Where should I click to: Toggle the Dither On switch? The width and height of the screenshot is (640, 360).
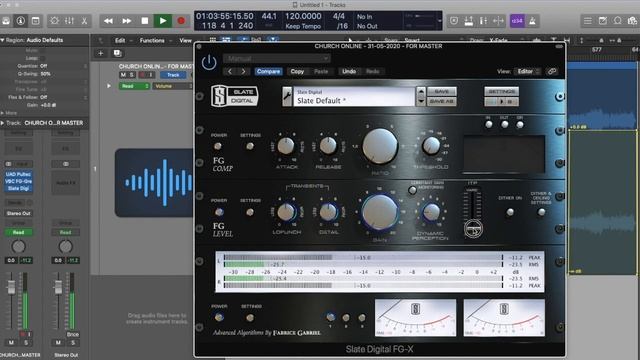510,212
